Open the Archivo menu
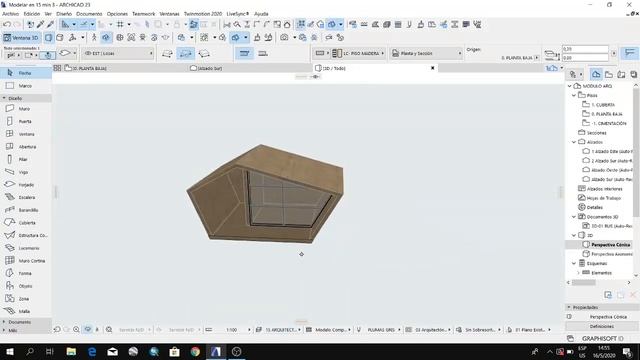This screenshot has height=360, width=640. pyautogui.click(x=11, y=14)
